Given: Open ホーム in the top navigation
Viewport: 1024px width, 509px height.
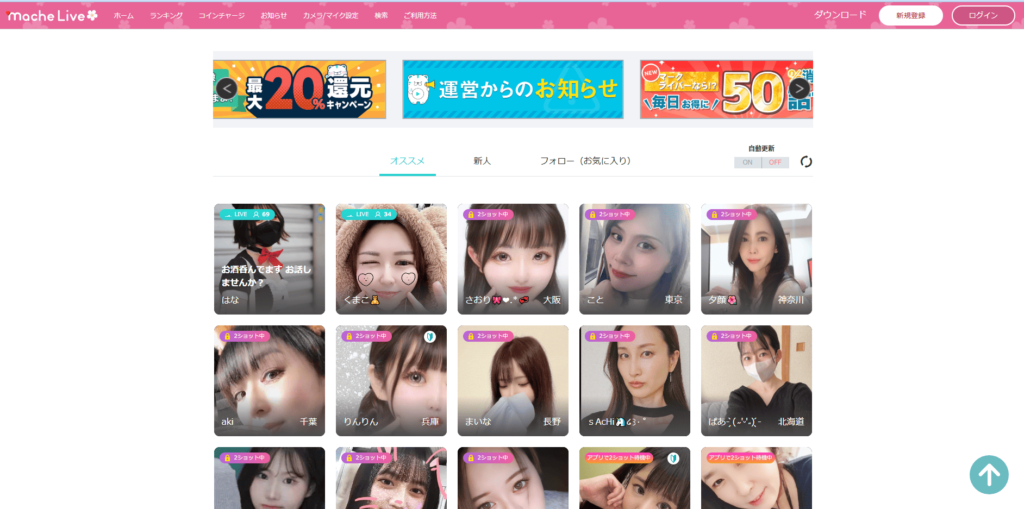Looking at the screenshot, I should (123, 16).
